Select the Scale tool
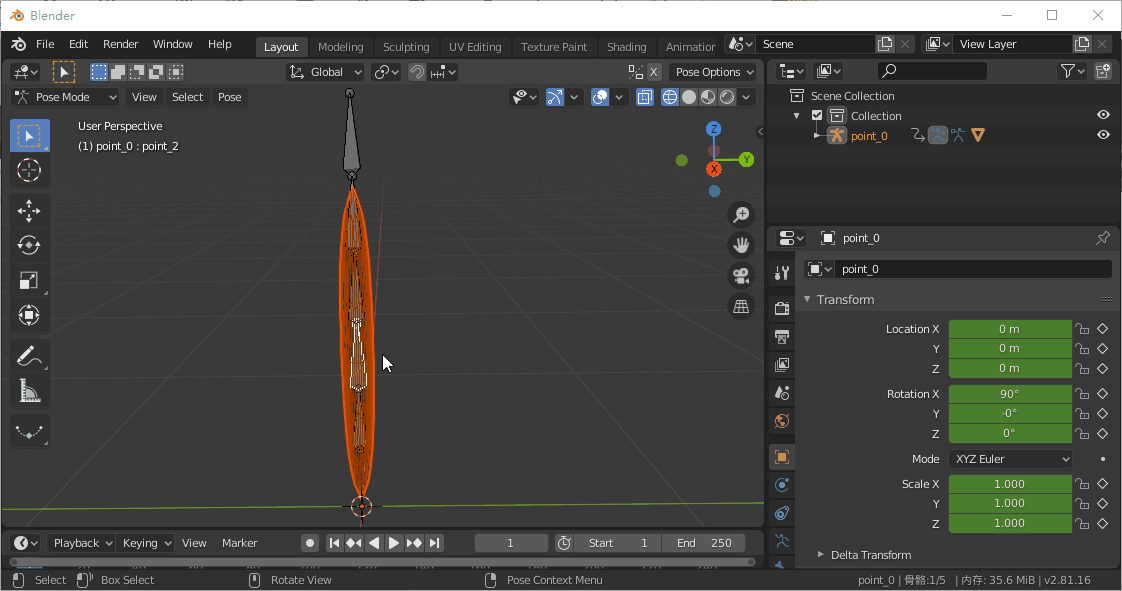Image resolution: width=1122 pixels, height=591 pixels. (x=29, y=280)
